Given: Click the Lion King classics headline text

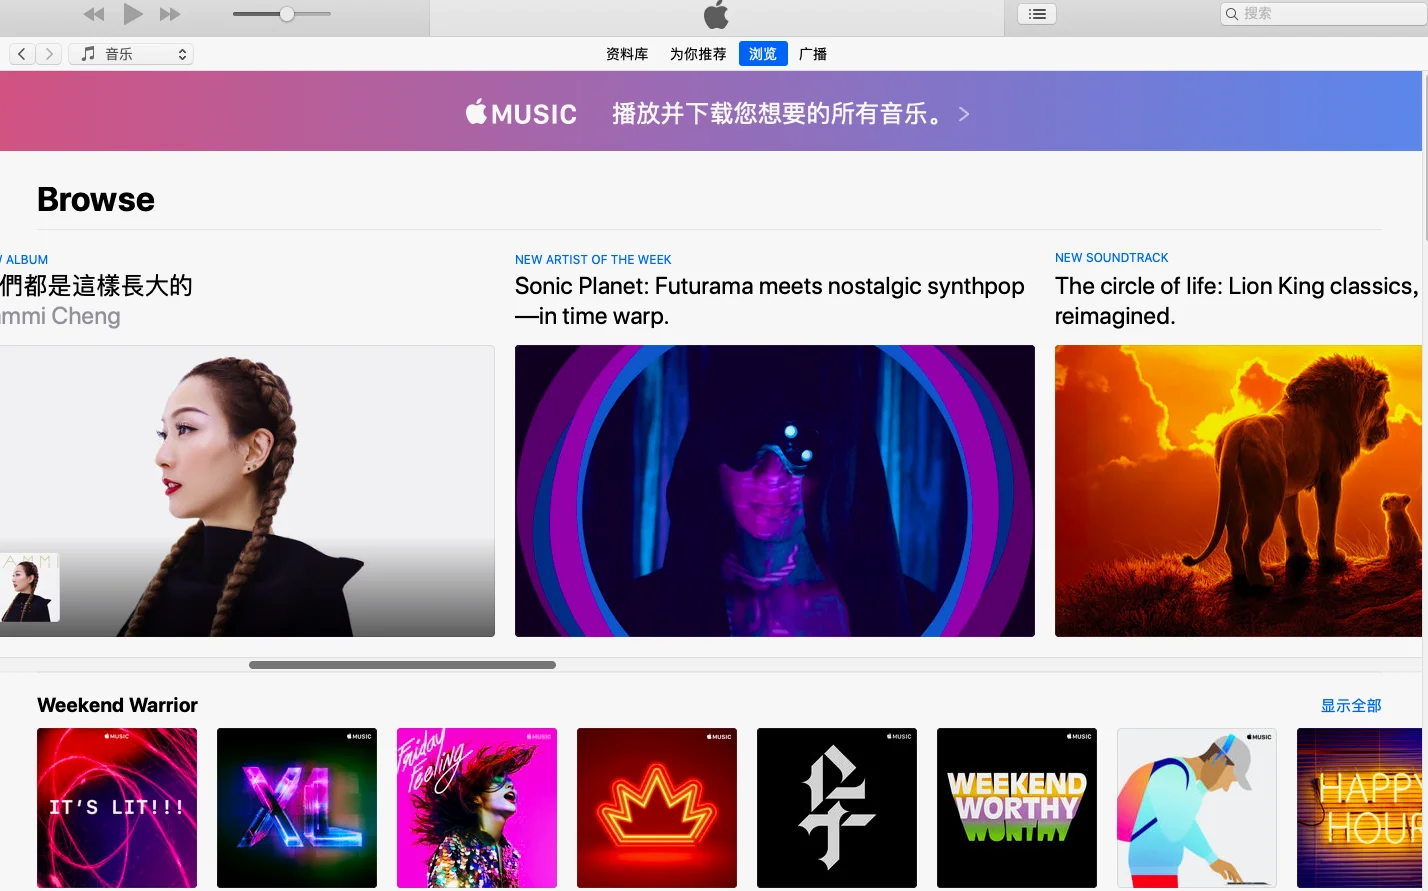Looking at the screenshot, I should click(x=1236, y=301).
